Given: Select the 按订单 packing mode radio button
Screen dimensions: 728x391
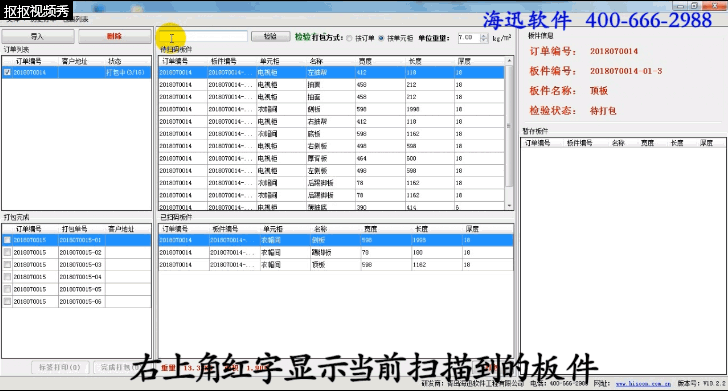Looking at the screenshot, I should pyautogui.click(x=349, y=39).
